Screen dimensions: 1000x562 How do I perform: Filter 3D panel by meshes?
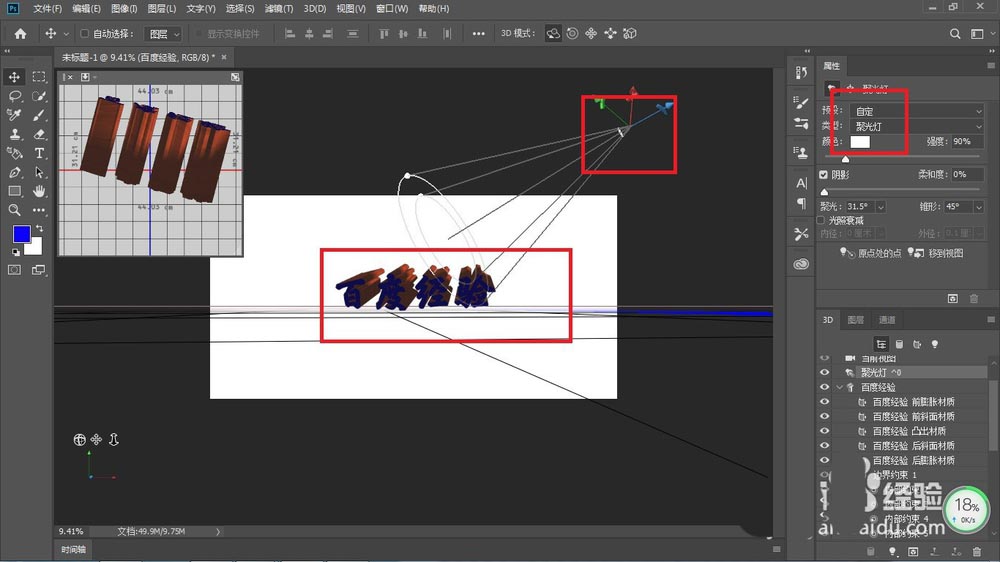pos(899,344)
